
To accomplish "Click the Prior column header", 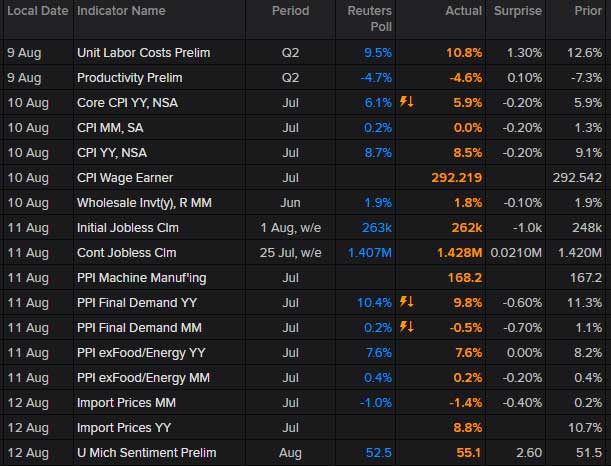I will coord(588,11).
